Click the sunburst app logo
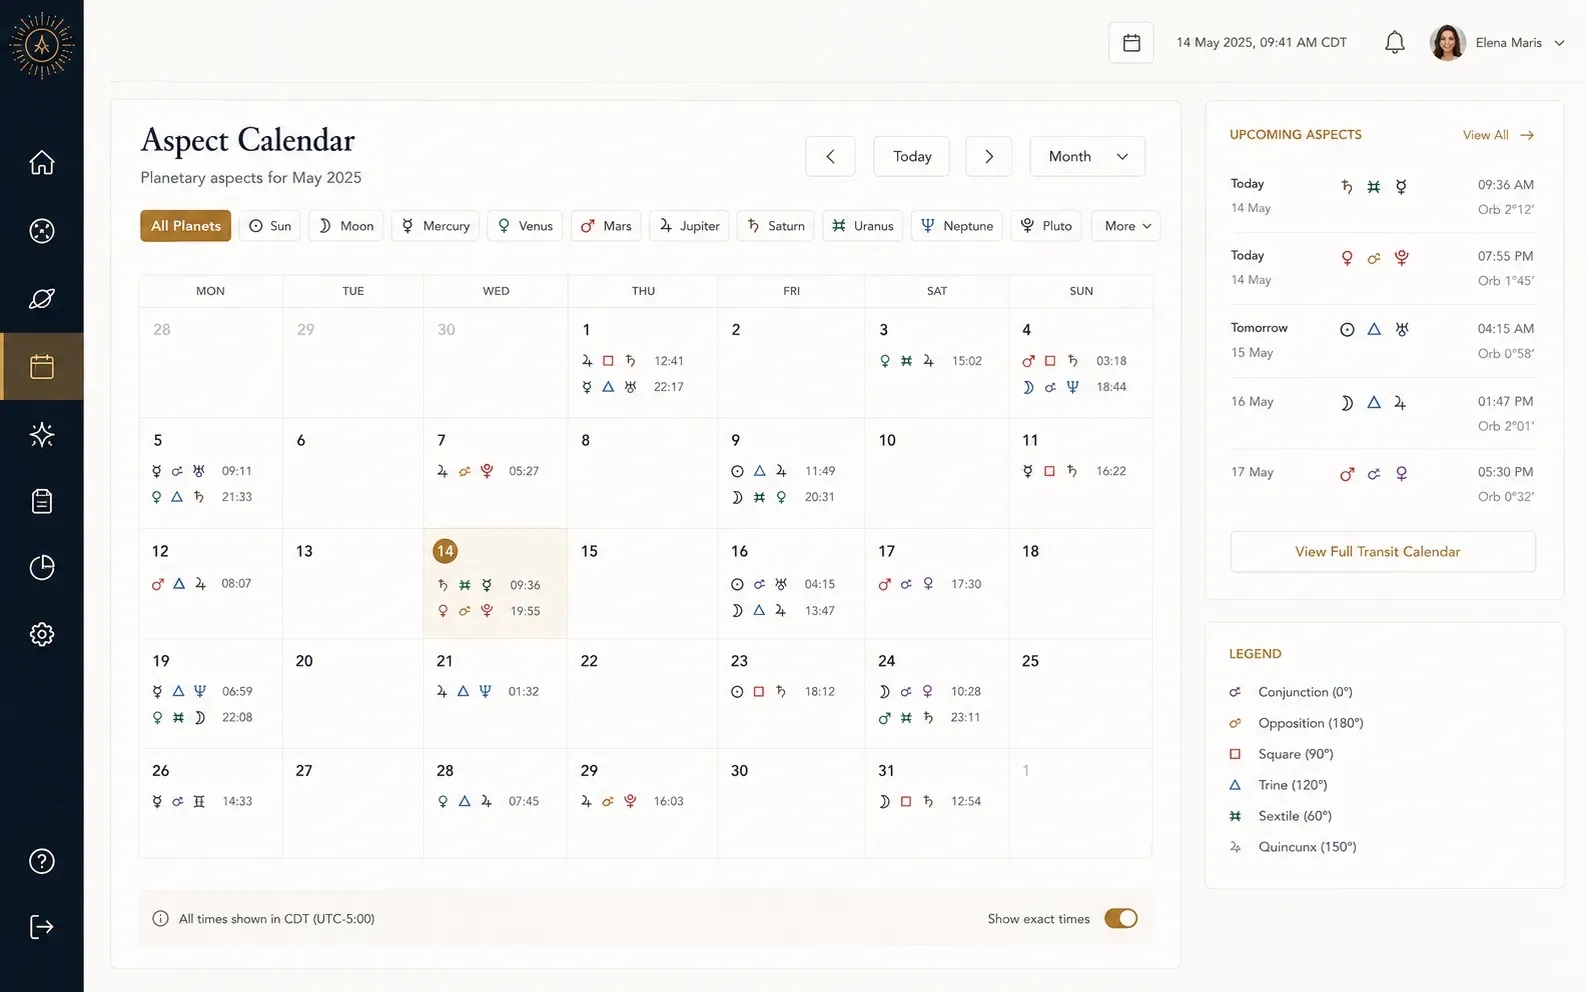Image resolution: width=1586 pixels, height=992 pixels. 42,45
